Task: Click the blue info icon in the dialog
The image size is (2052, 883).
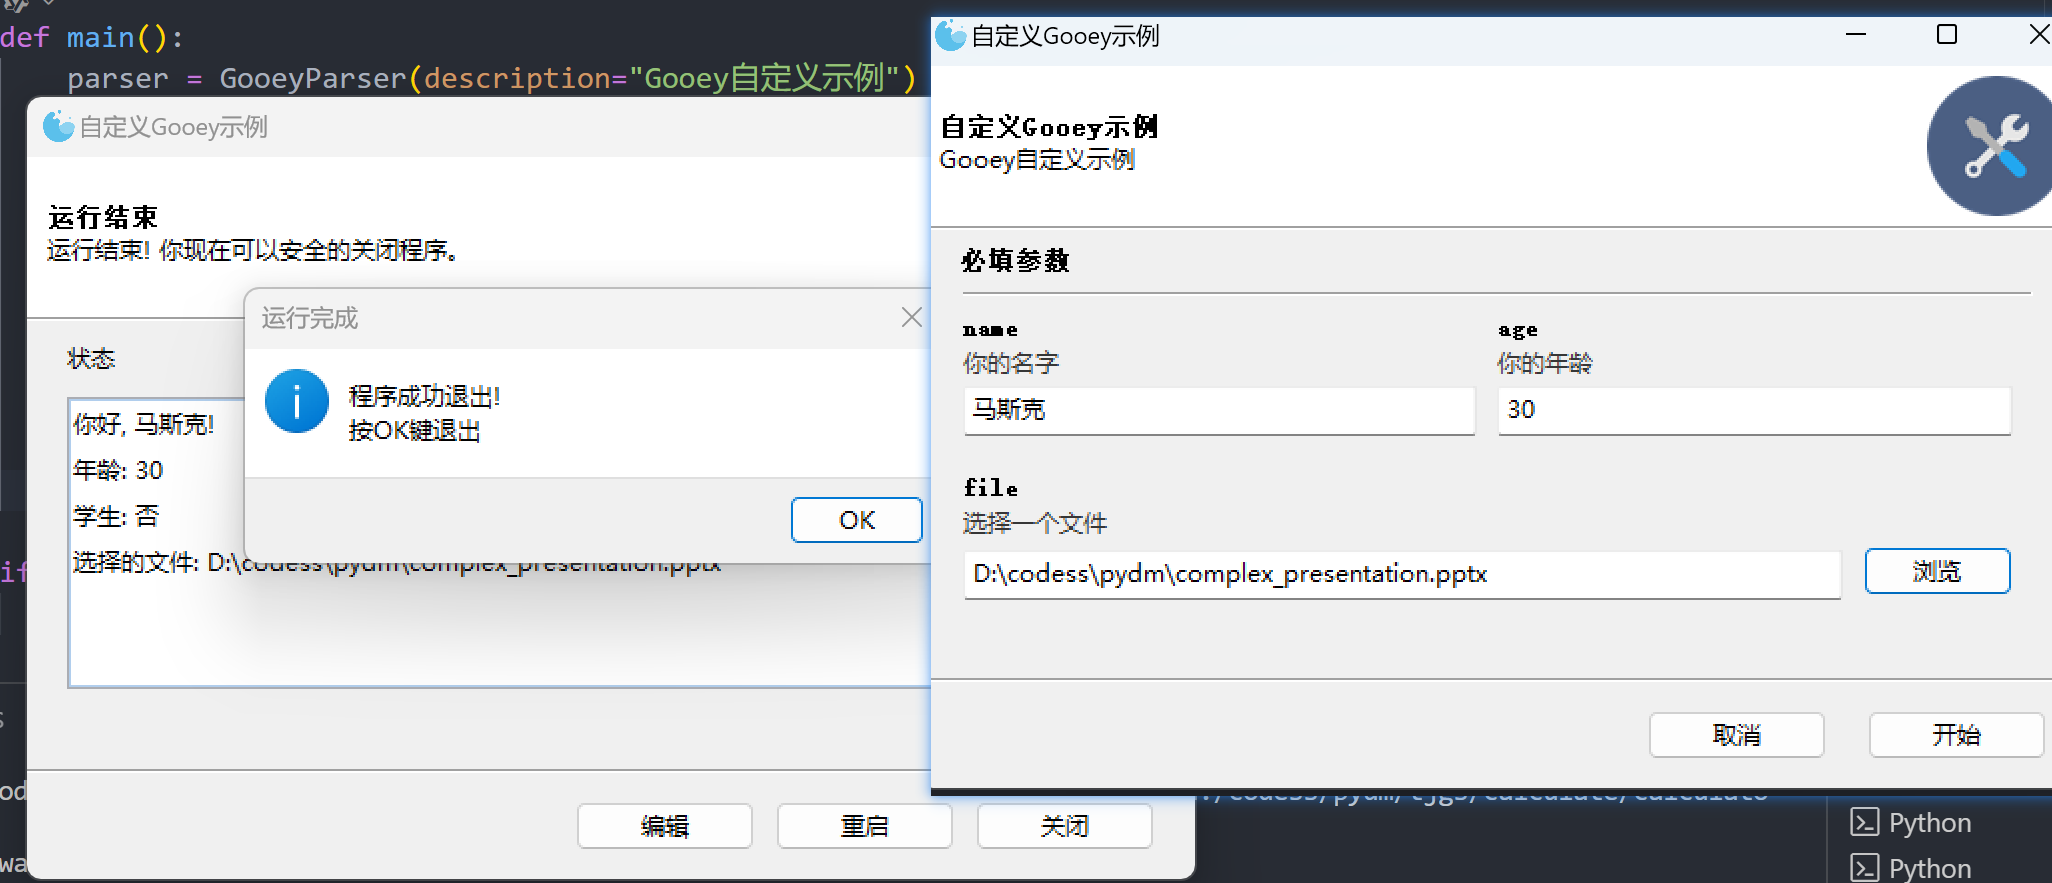Action: [x=297, y=401]
